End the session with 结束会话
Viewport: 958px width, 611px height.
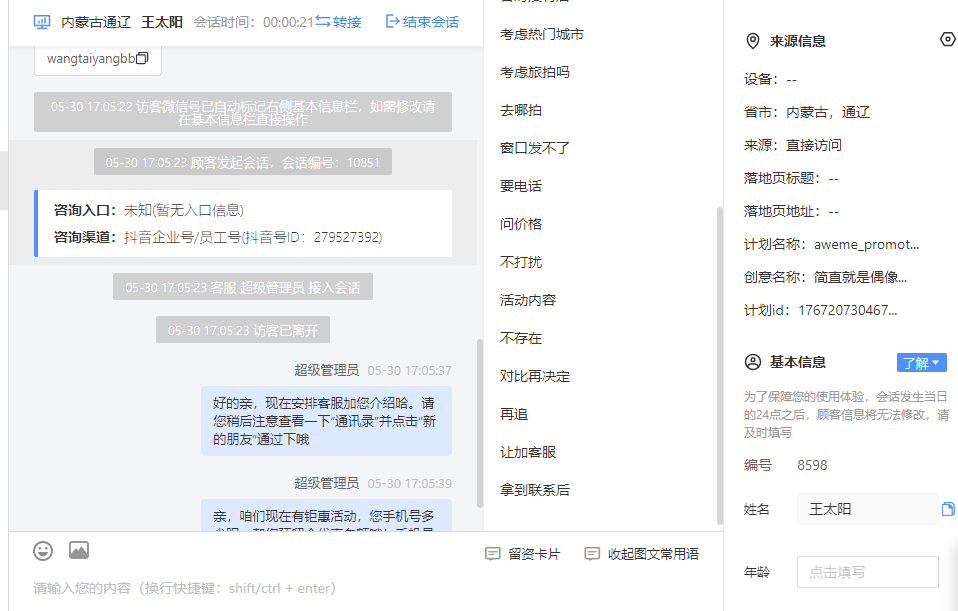point(422,22)
